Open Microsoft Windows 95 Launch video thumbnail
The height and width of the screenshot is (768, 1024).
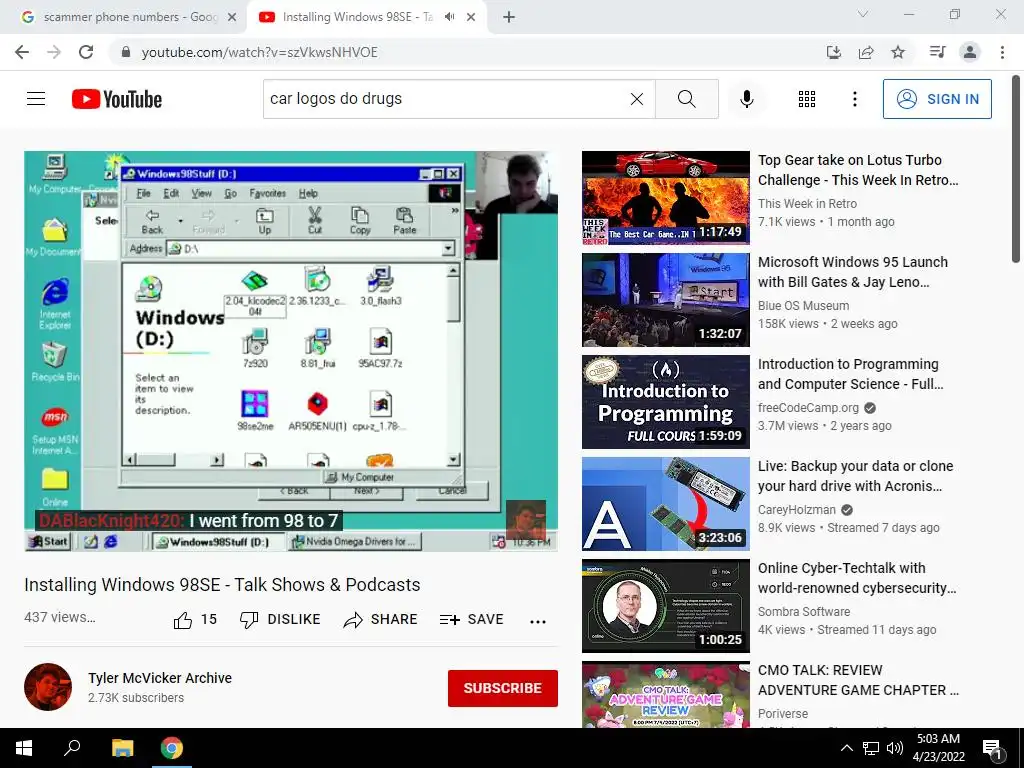[665, 300]
